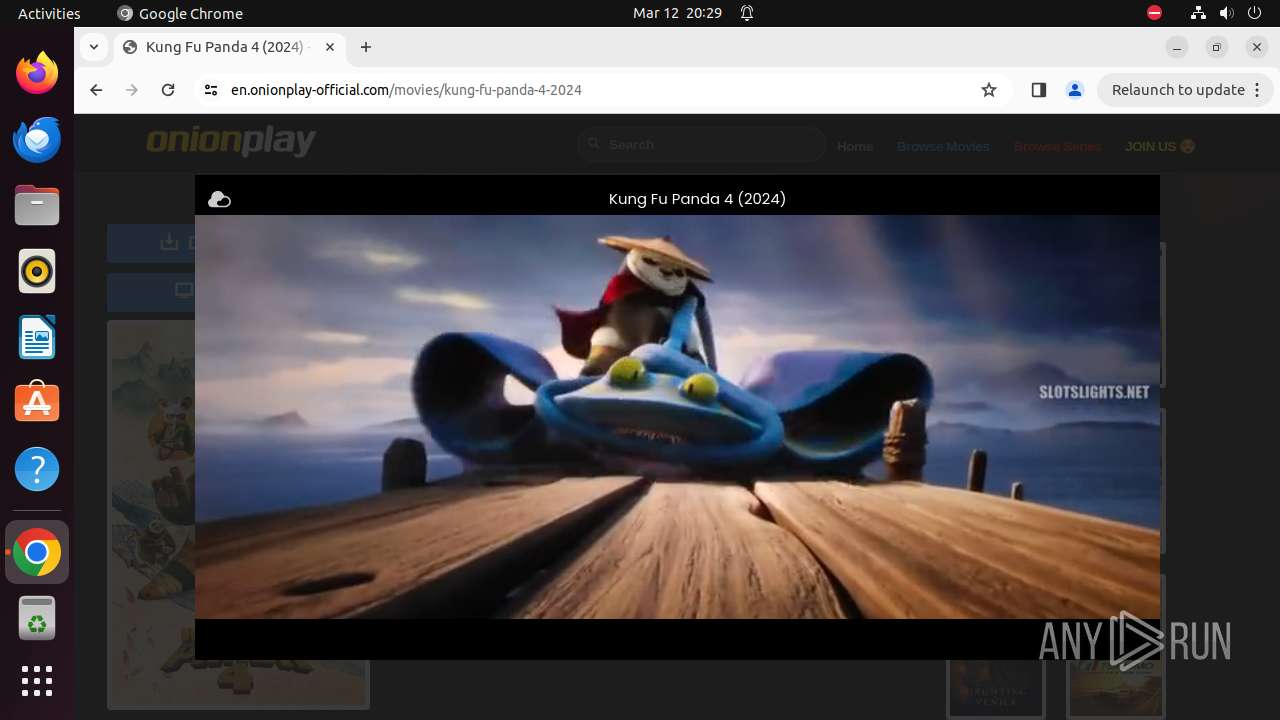
Task: Launch LibreOffice Writer from the dock
Action: click(37, 337)
